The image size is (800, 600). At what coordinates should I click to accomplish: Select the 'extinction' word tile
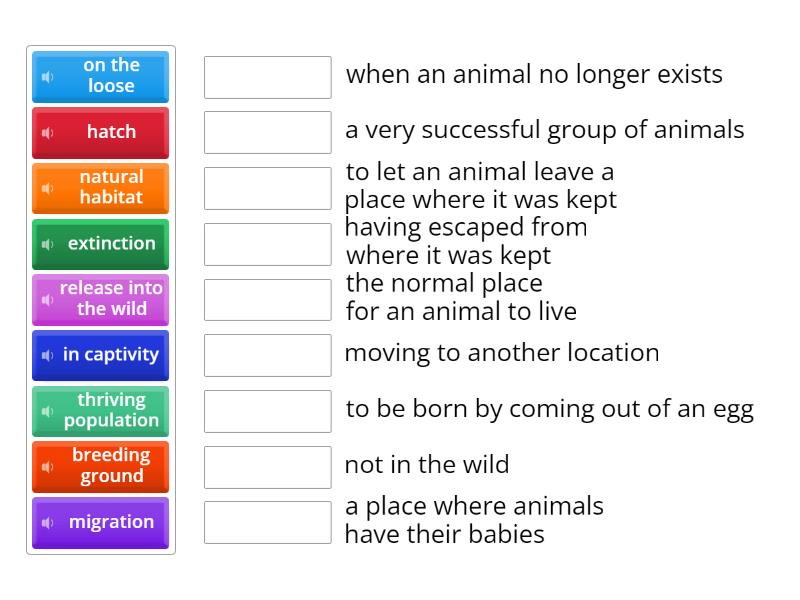[x=111, y=245]
